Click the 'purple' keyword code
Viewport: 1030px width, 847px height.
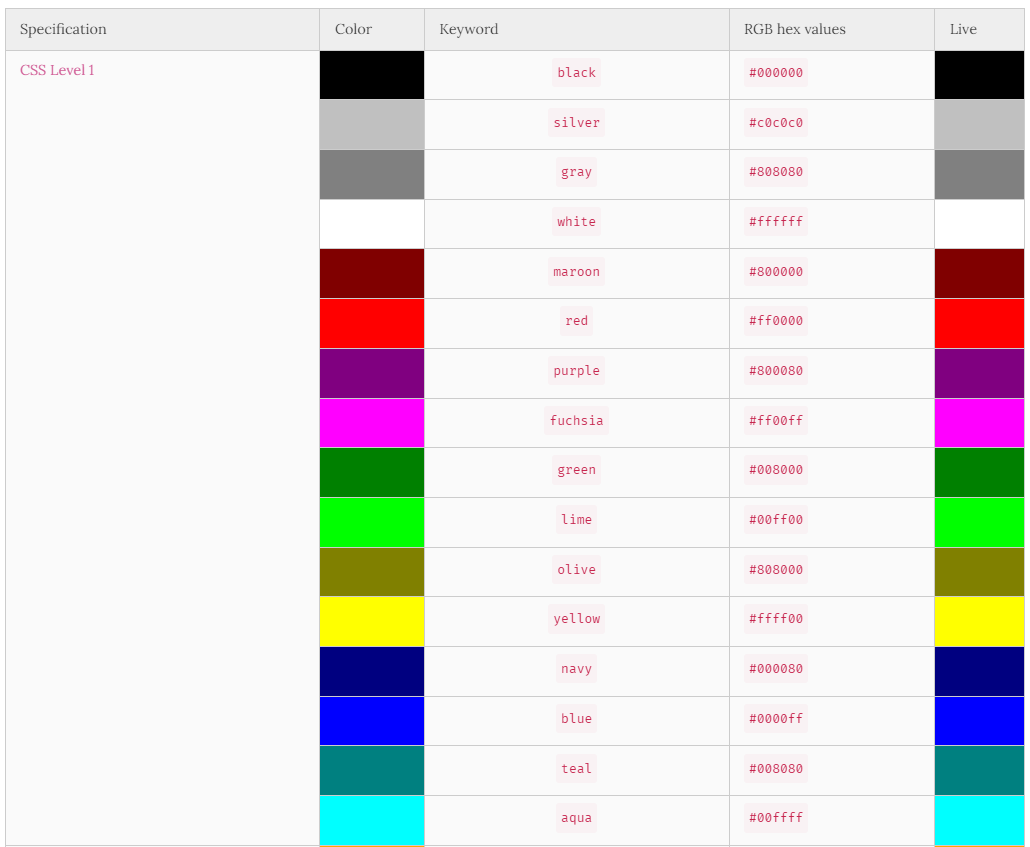point(576,371)
